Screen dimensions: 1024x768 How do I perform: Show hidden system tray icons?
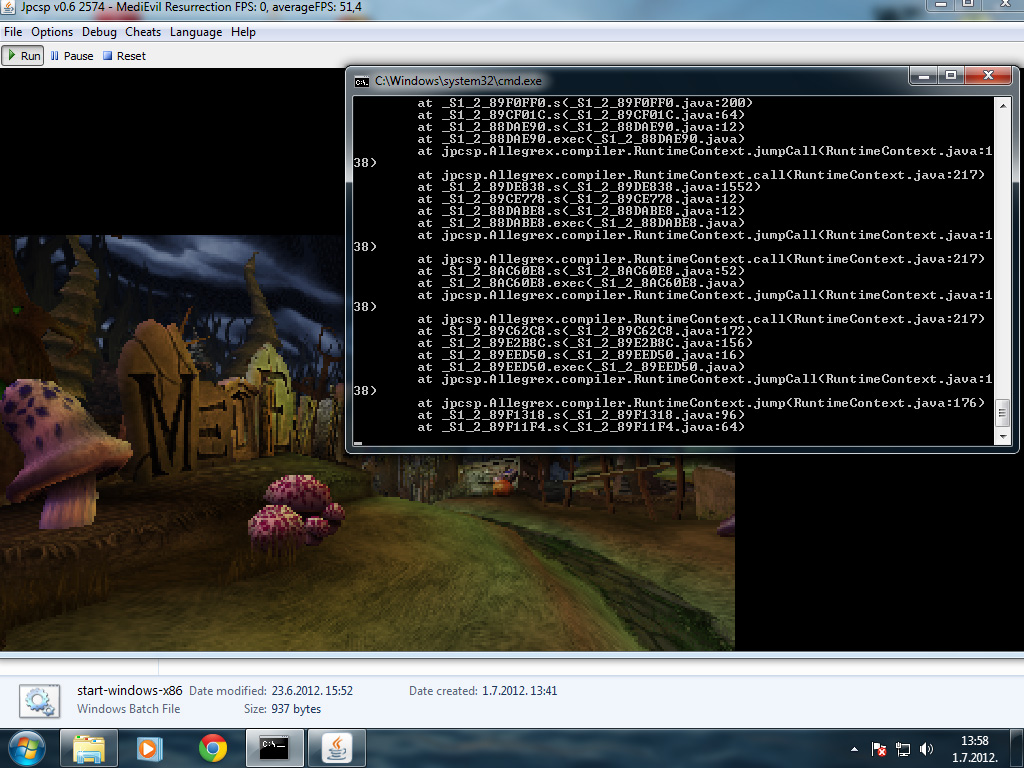coord(854,748)
